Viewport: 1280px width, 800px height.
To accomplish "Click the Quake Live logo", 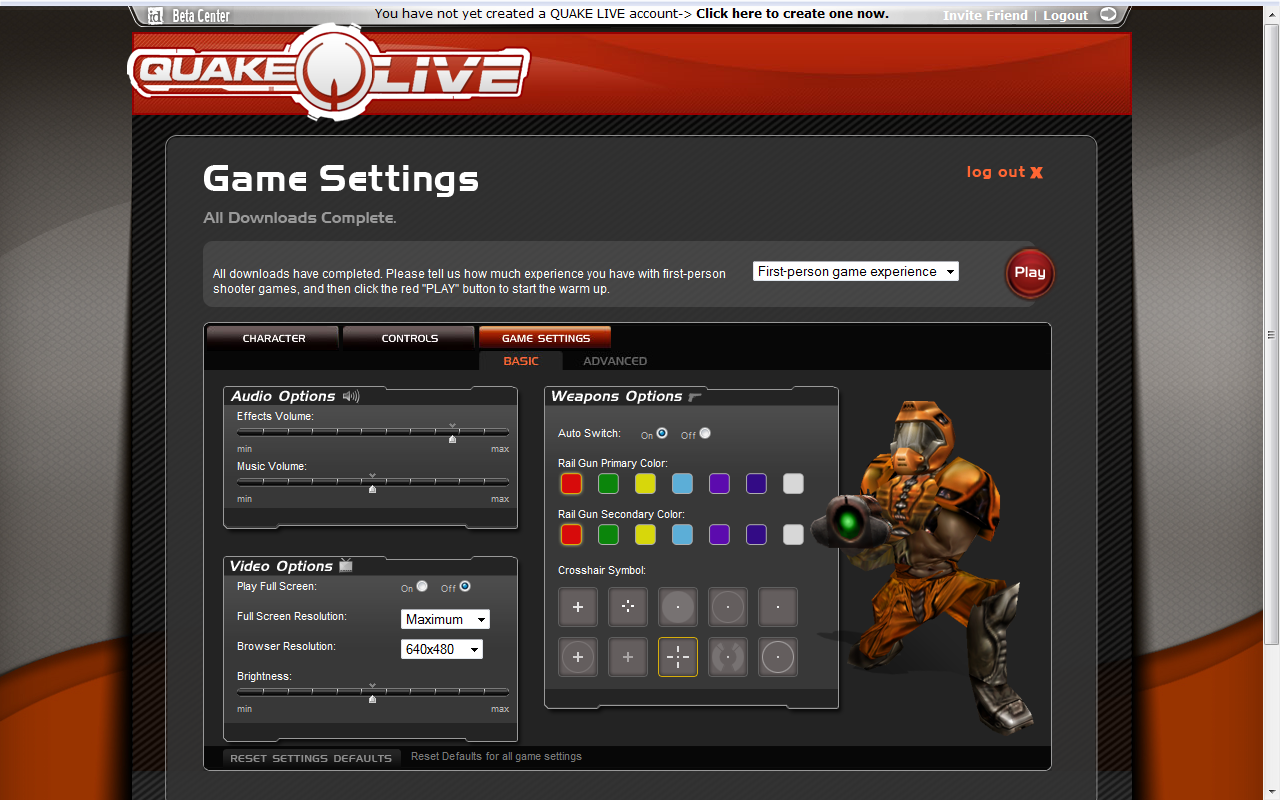I will pos(328,73).
